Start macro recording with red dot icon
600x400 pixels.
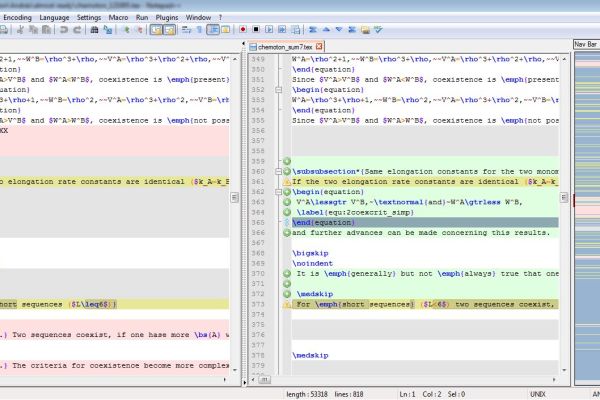click(243, 30)
